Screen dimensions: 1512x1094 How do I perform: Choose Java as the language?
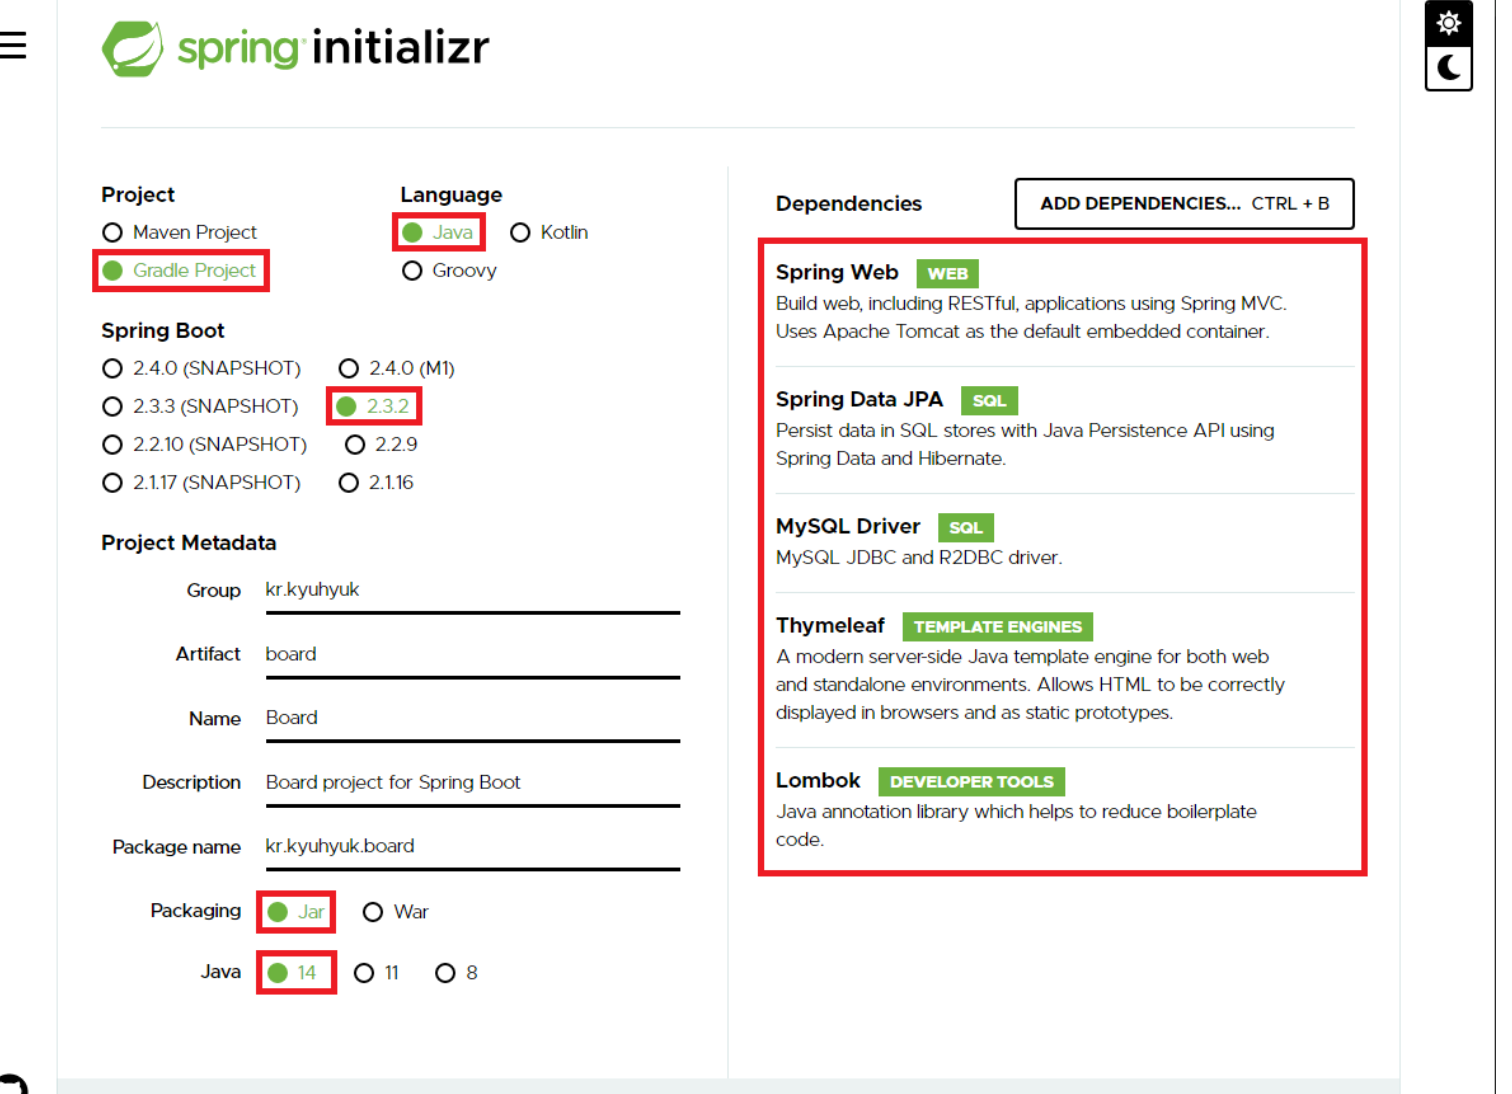438,232
